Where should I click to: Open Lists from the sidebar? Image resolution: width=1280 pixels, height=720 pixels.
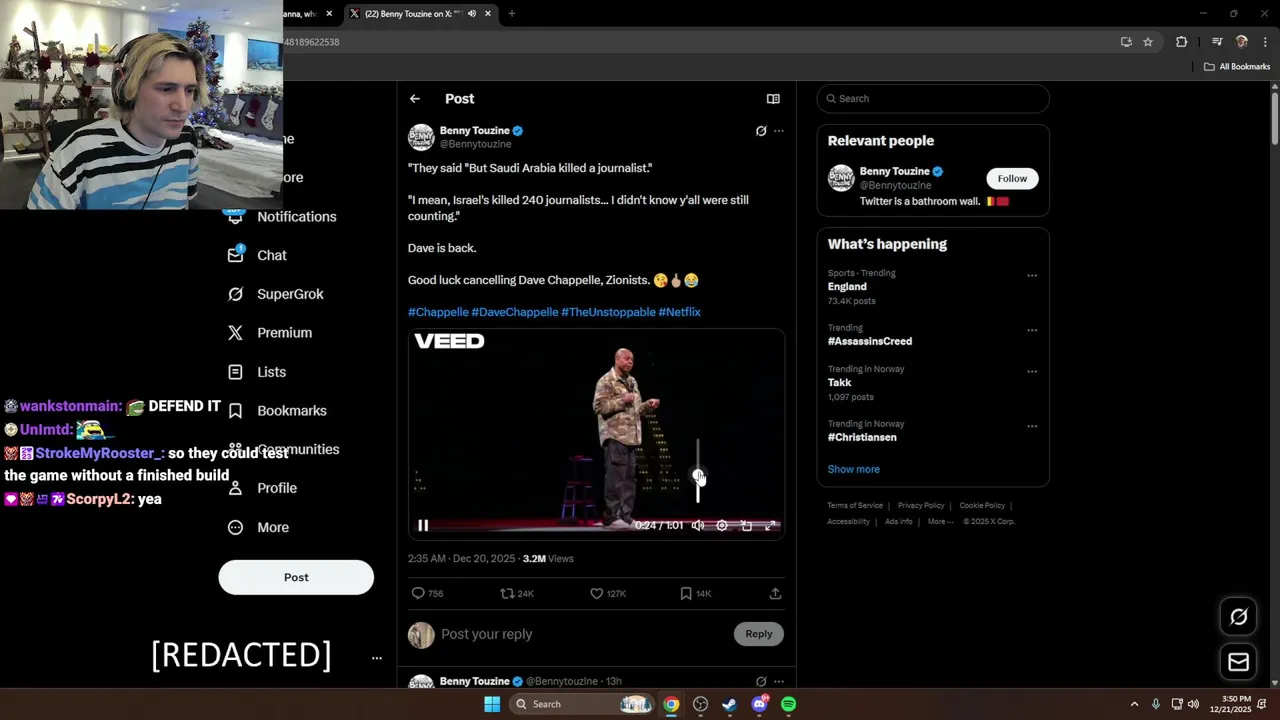(x=257, y=372)
